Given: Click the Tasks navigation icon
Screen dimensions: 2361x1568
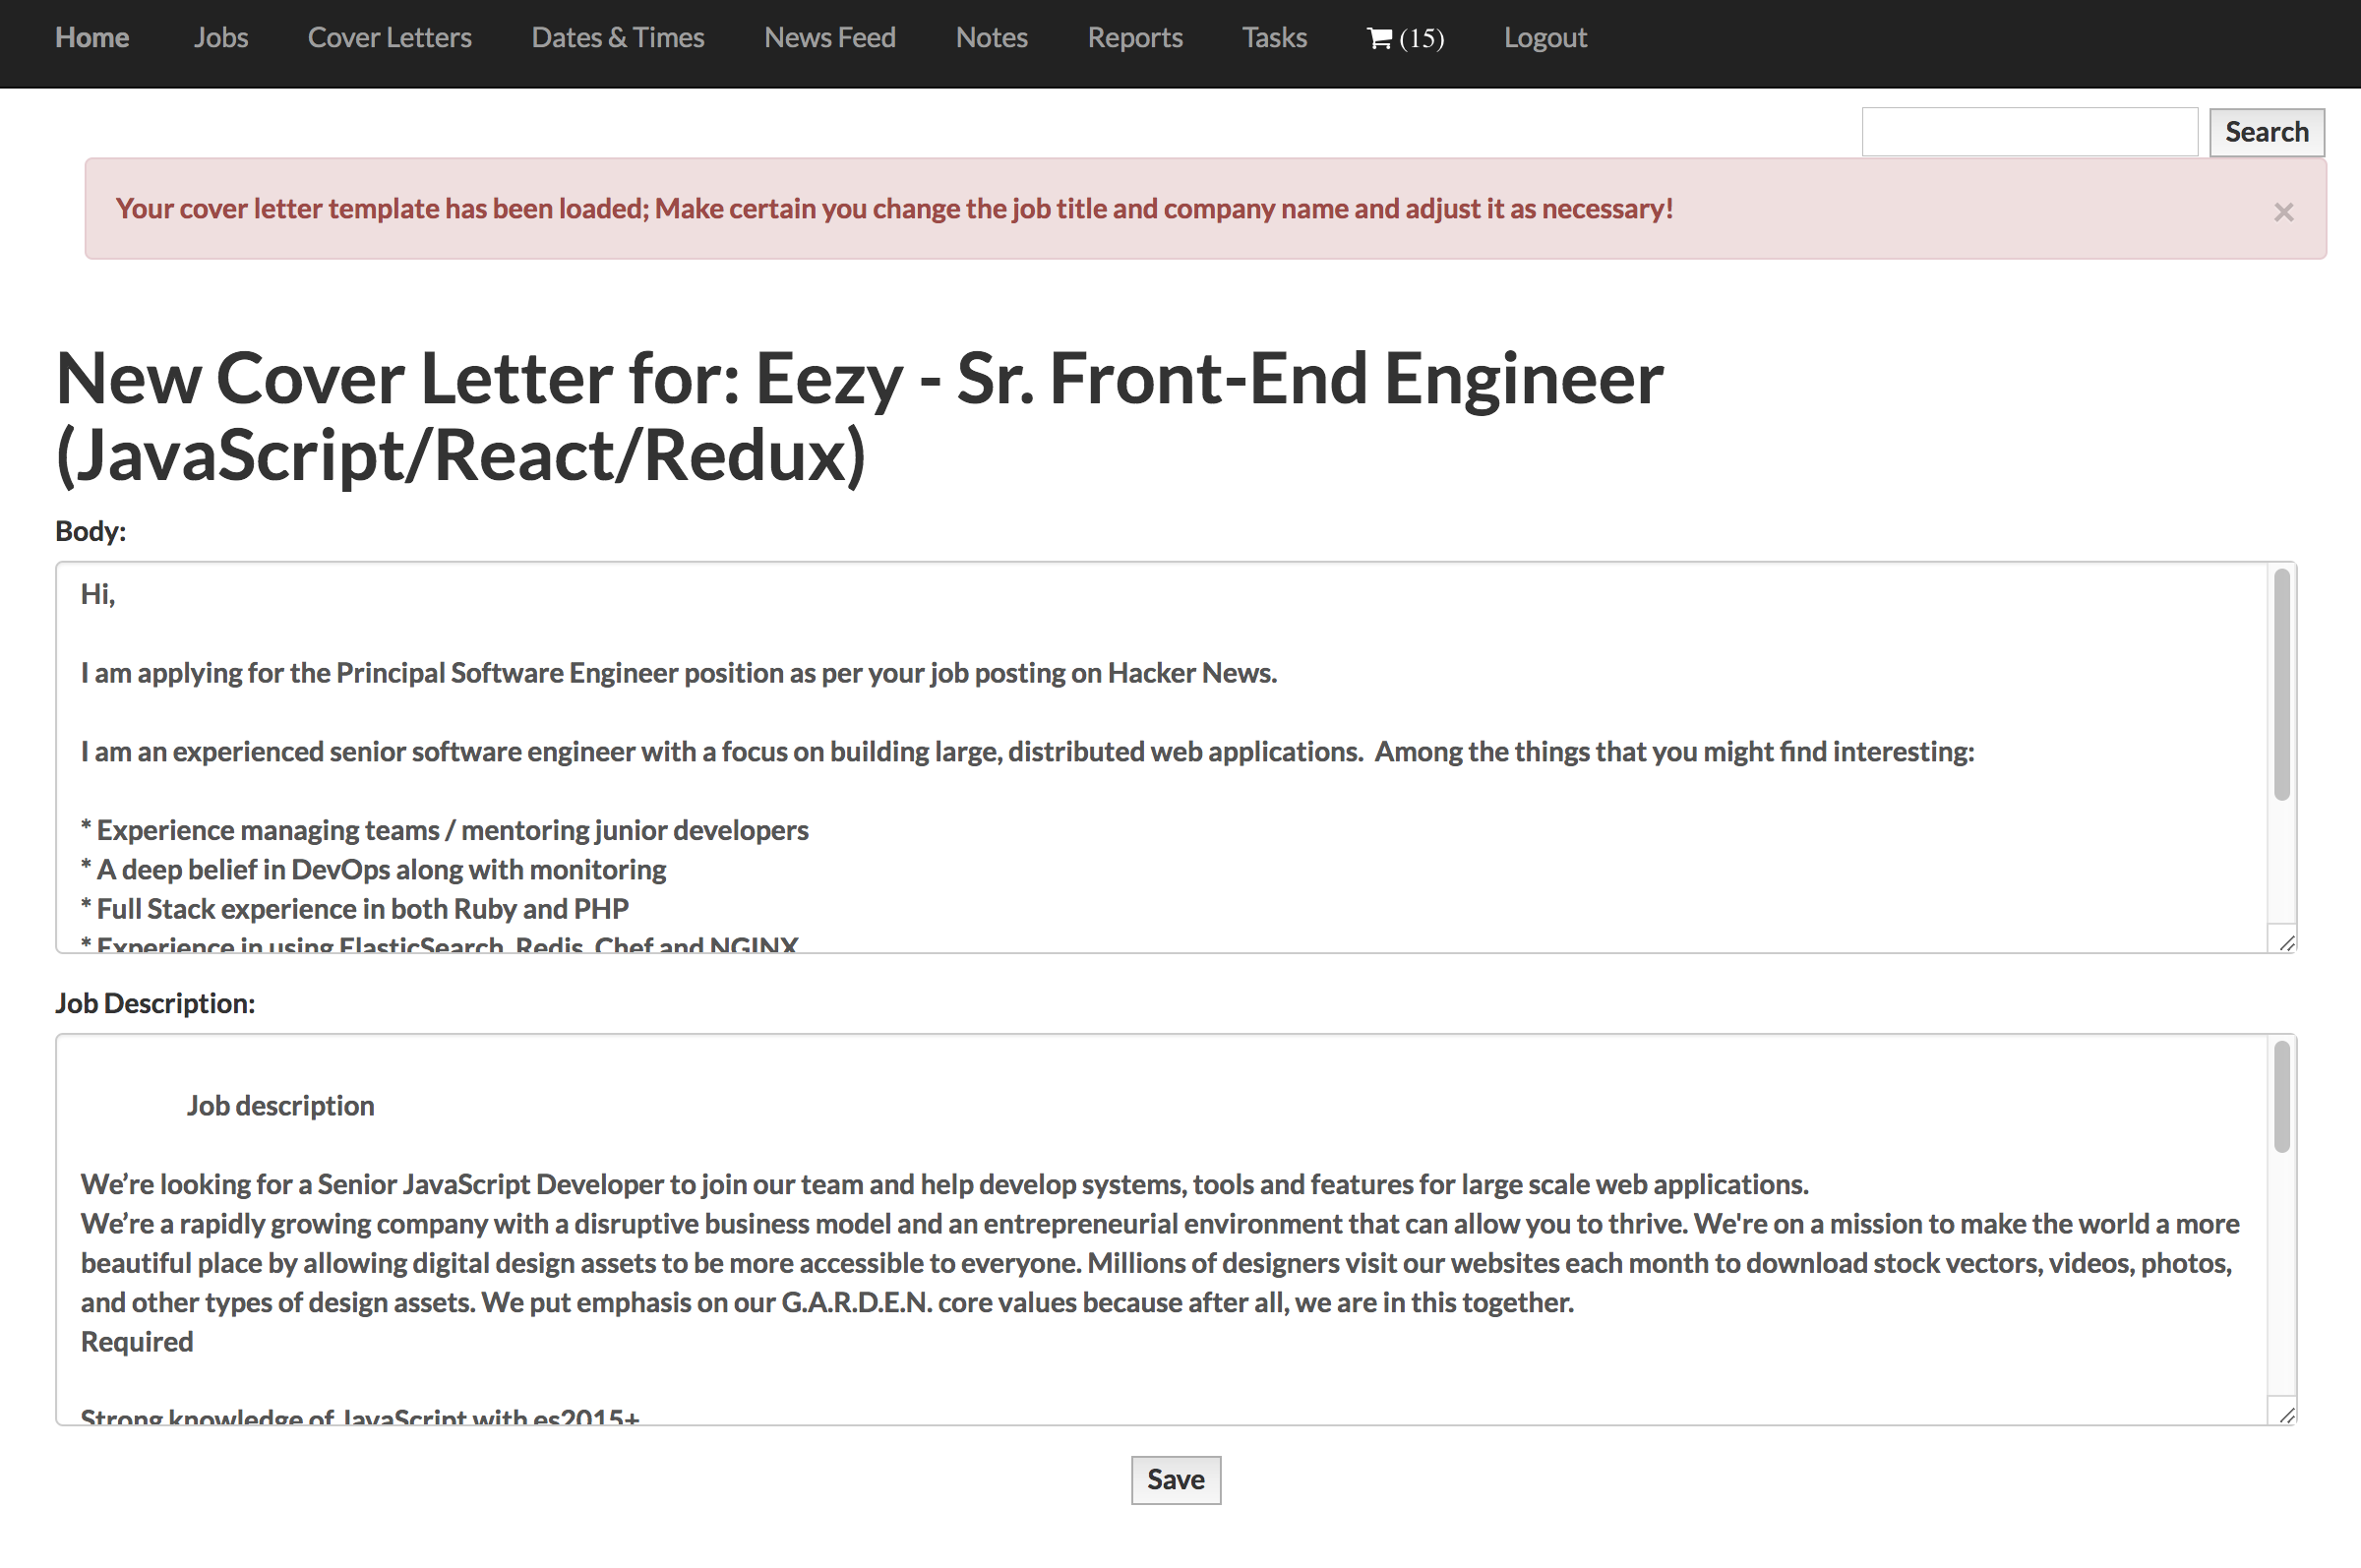Looking at the screenshot, I should coord(1272,36).
